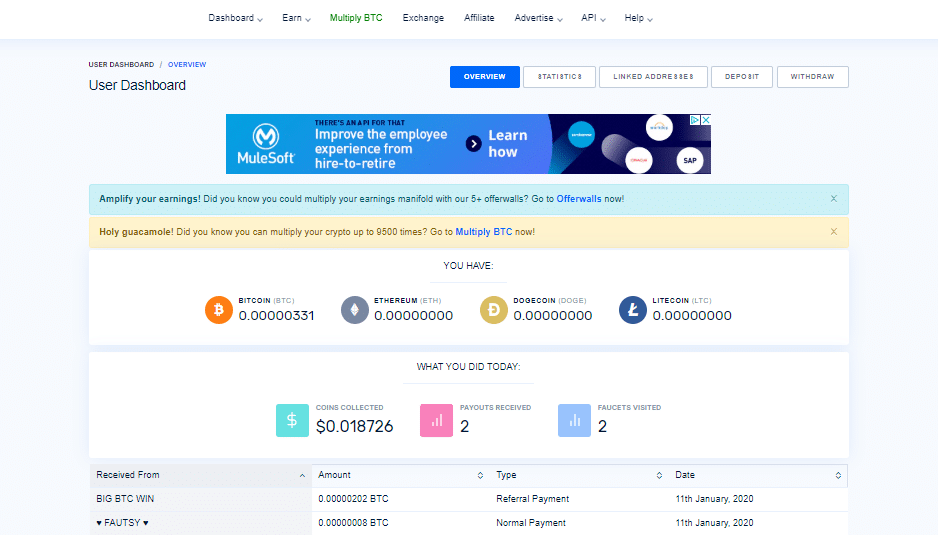Click the Coins Collected dollar icon
Viewport: 938px width, 535px height.
(292, 420)
